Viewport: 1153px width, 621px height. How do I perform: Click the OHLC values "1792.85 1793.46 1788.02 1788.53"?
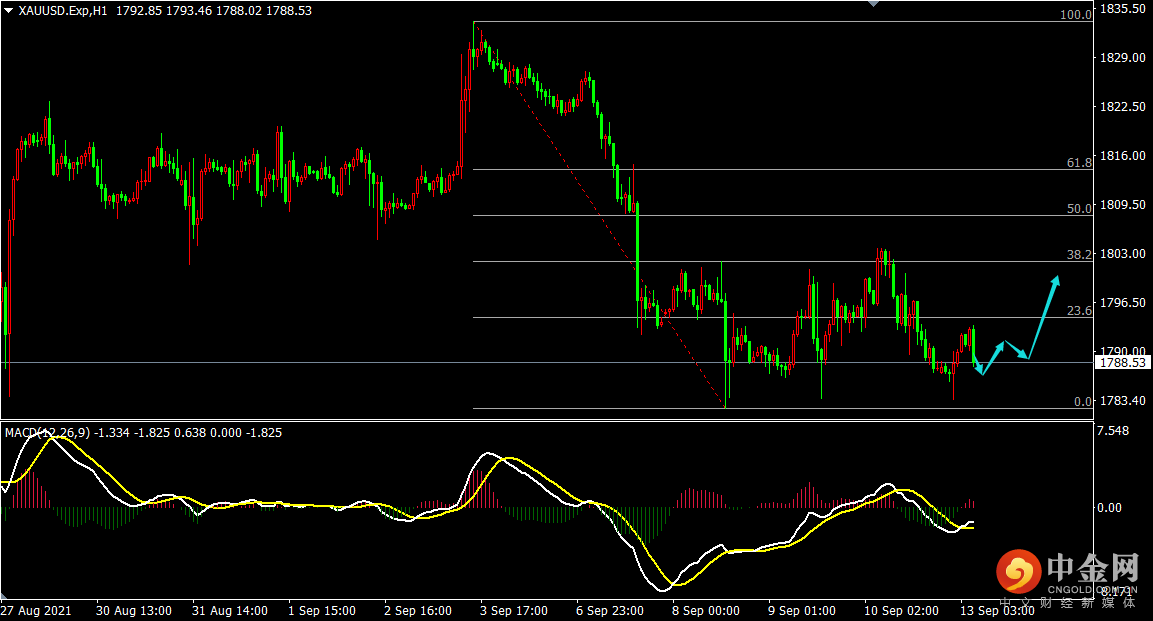(214, 11)
